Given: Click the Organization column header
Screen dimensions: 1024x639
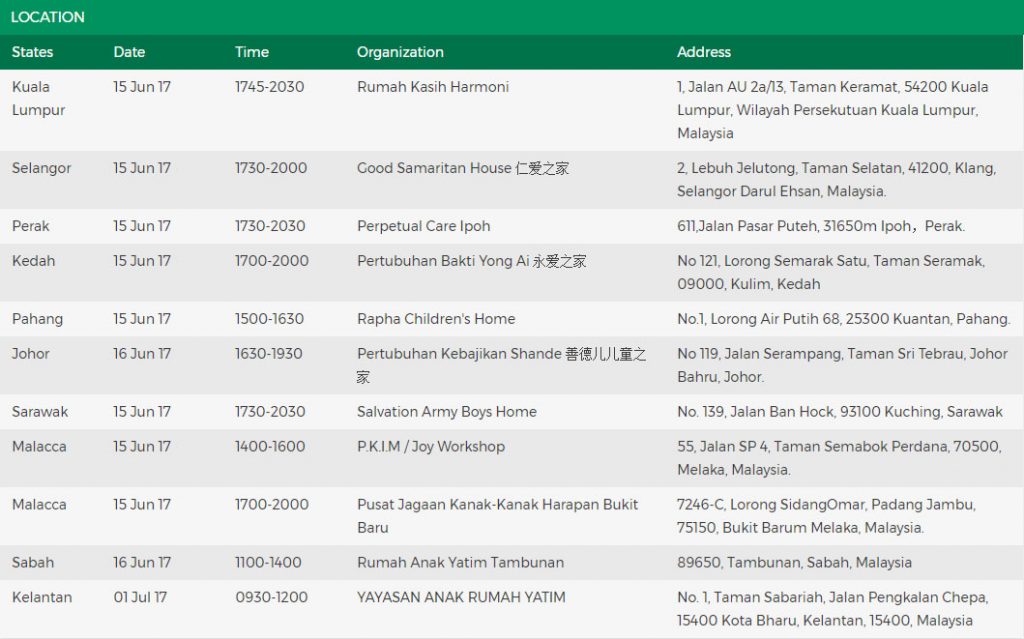Looking at the screenshot, I should (400, 52).
